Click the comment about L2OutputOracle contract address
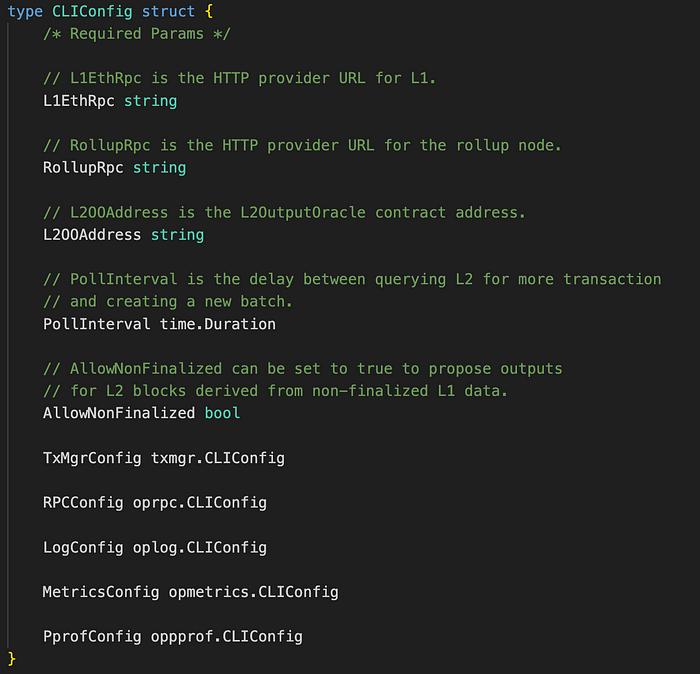This screenshot has height=674, width=700. tap(284, 212)
